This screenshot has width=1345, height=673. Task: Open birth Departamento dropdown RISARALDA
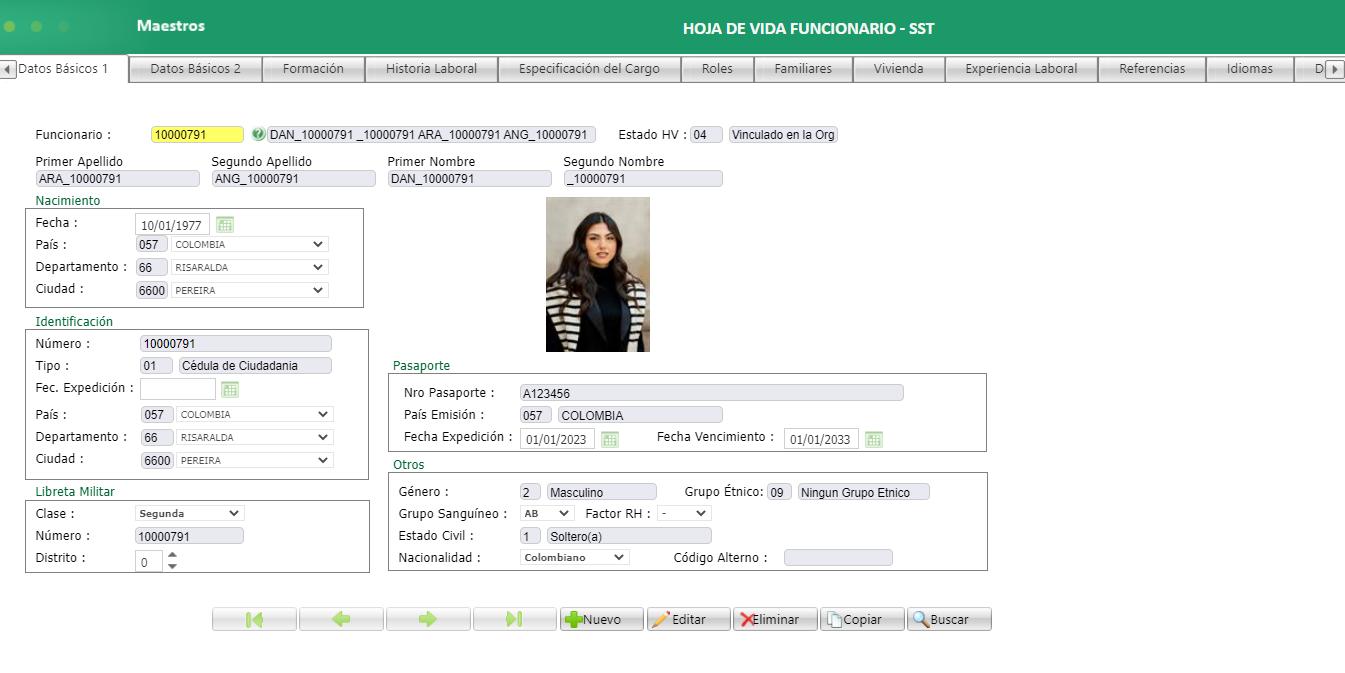(250, 267)
